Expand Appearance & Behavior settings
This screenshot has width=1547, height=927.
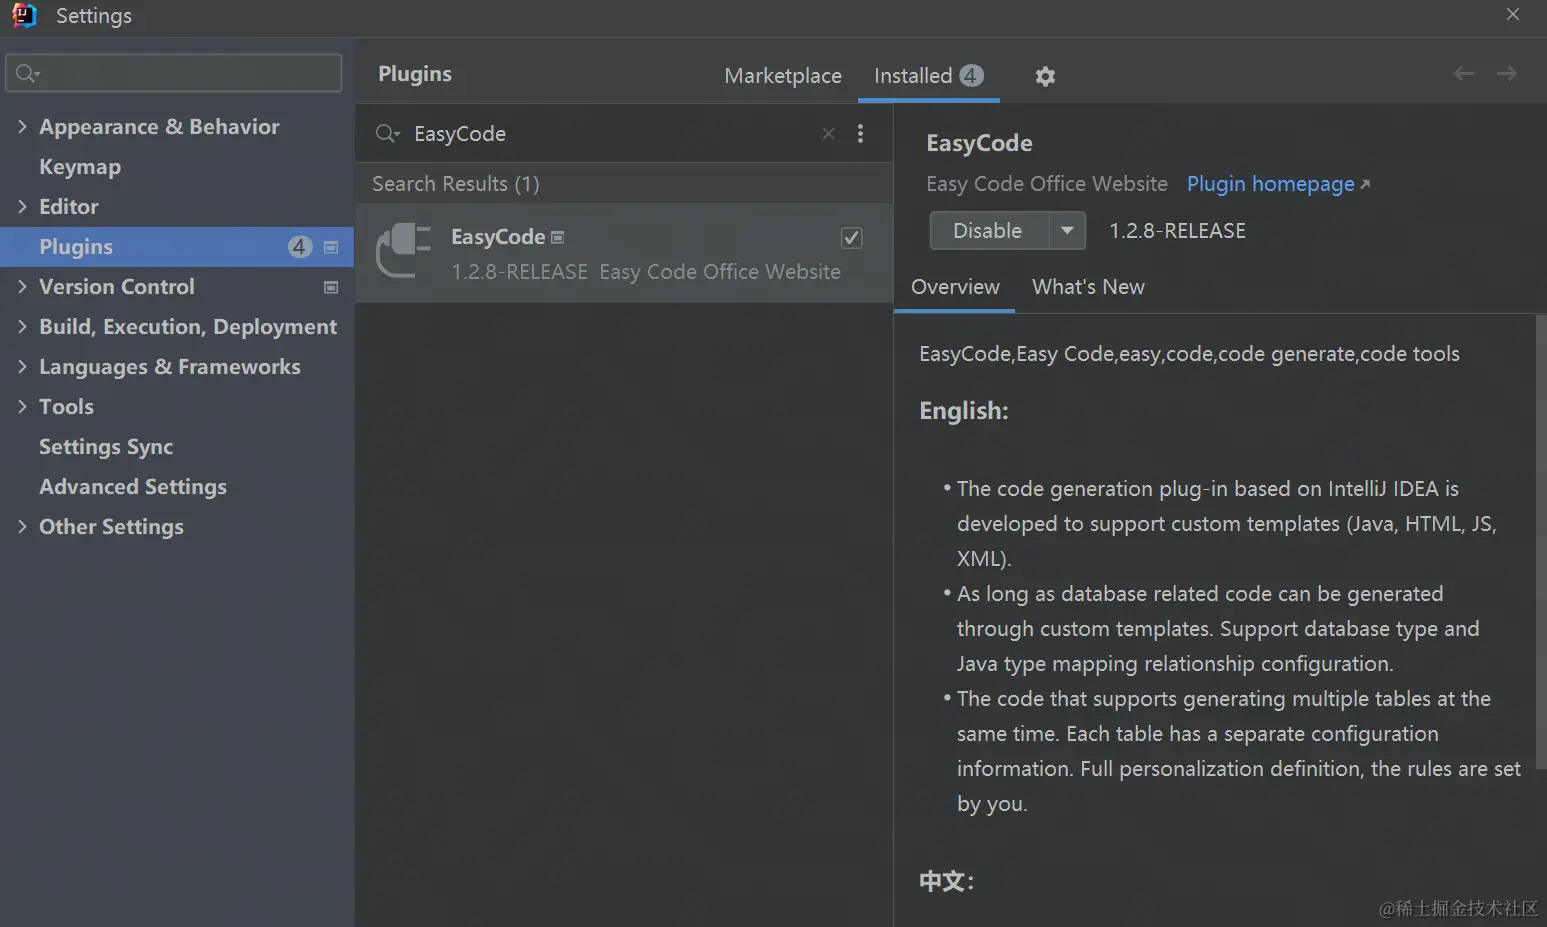coord(22,127)
